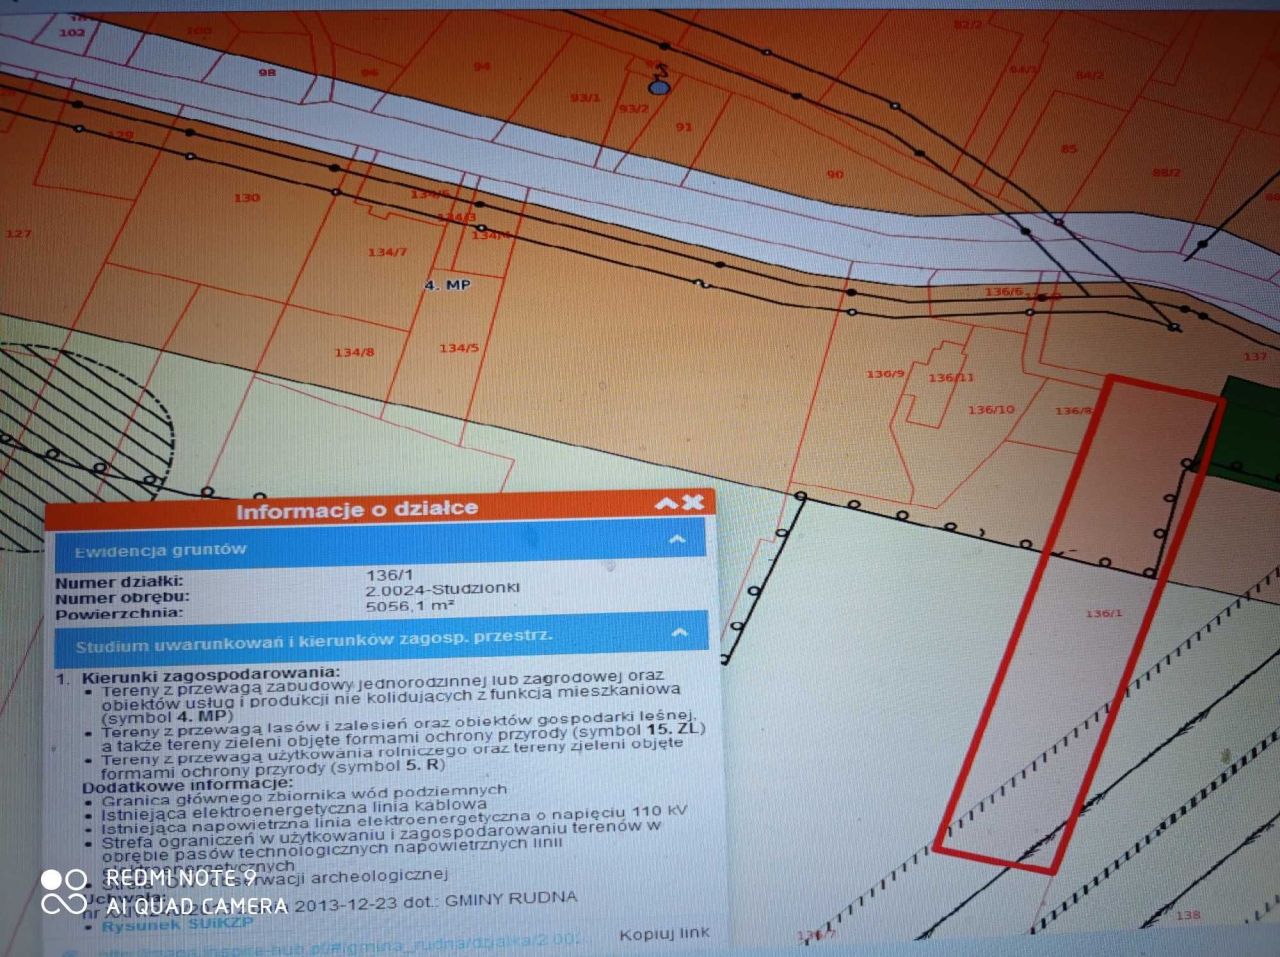Click the Ewidencja gruntów header title

point(160,550)
